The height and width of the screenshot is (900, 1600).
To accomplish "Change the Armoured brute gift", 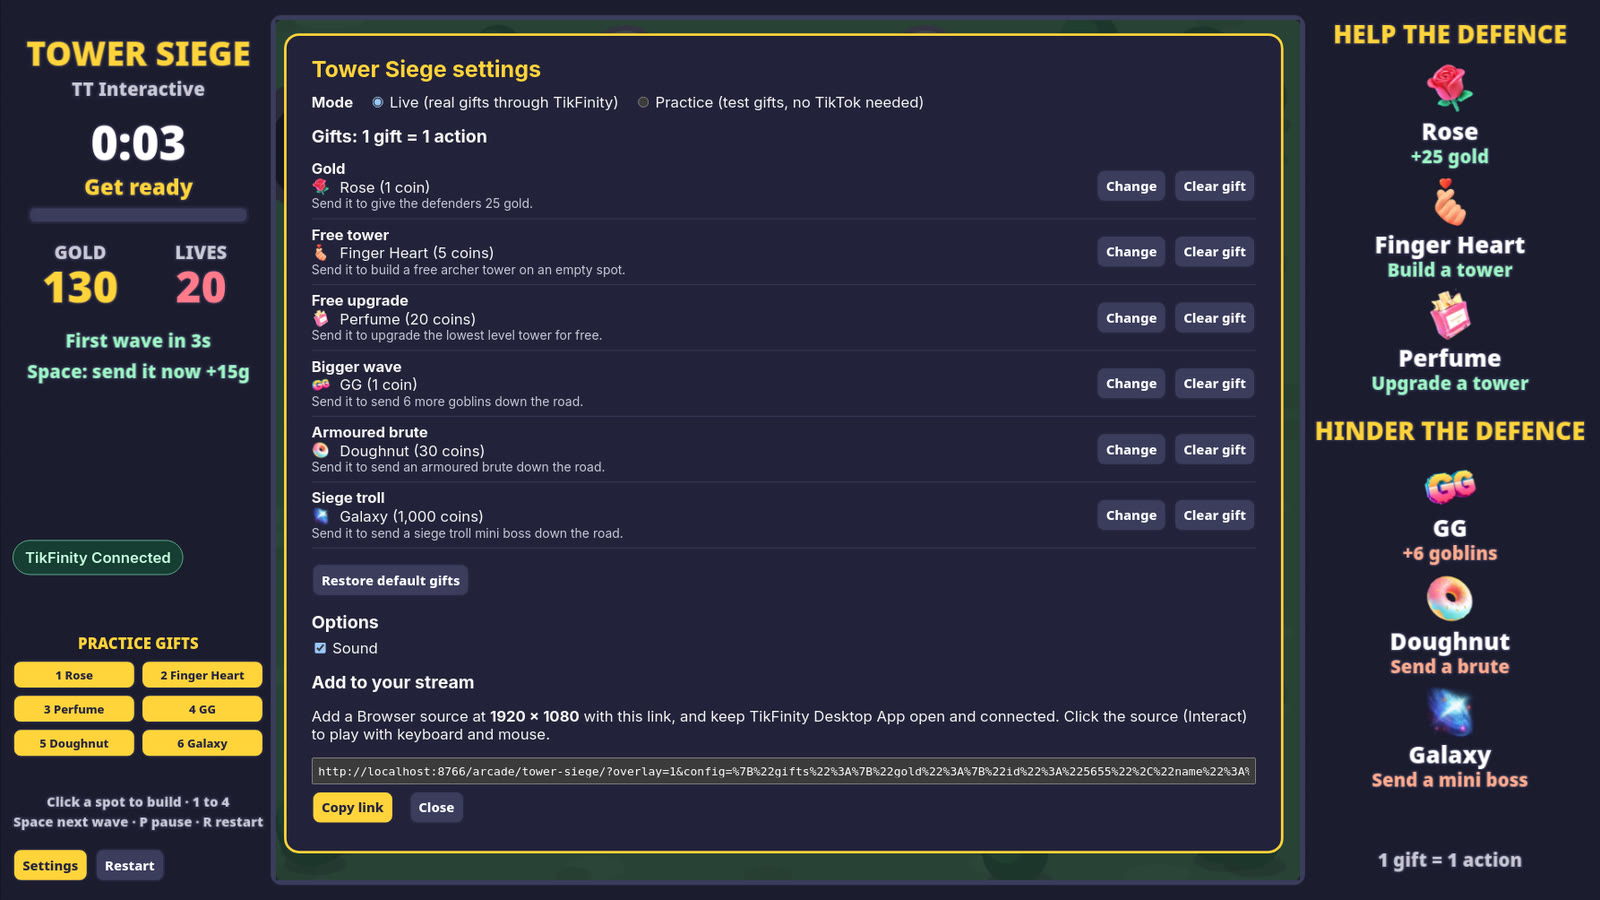I will coord(1131,450).
